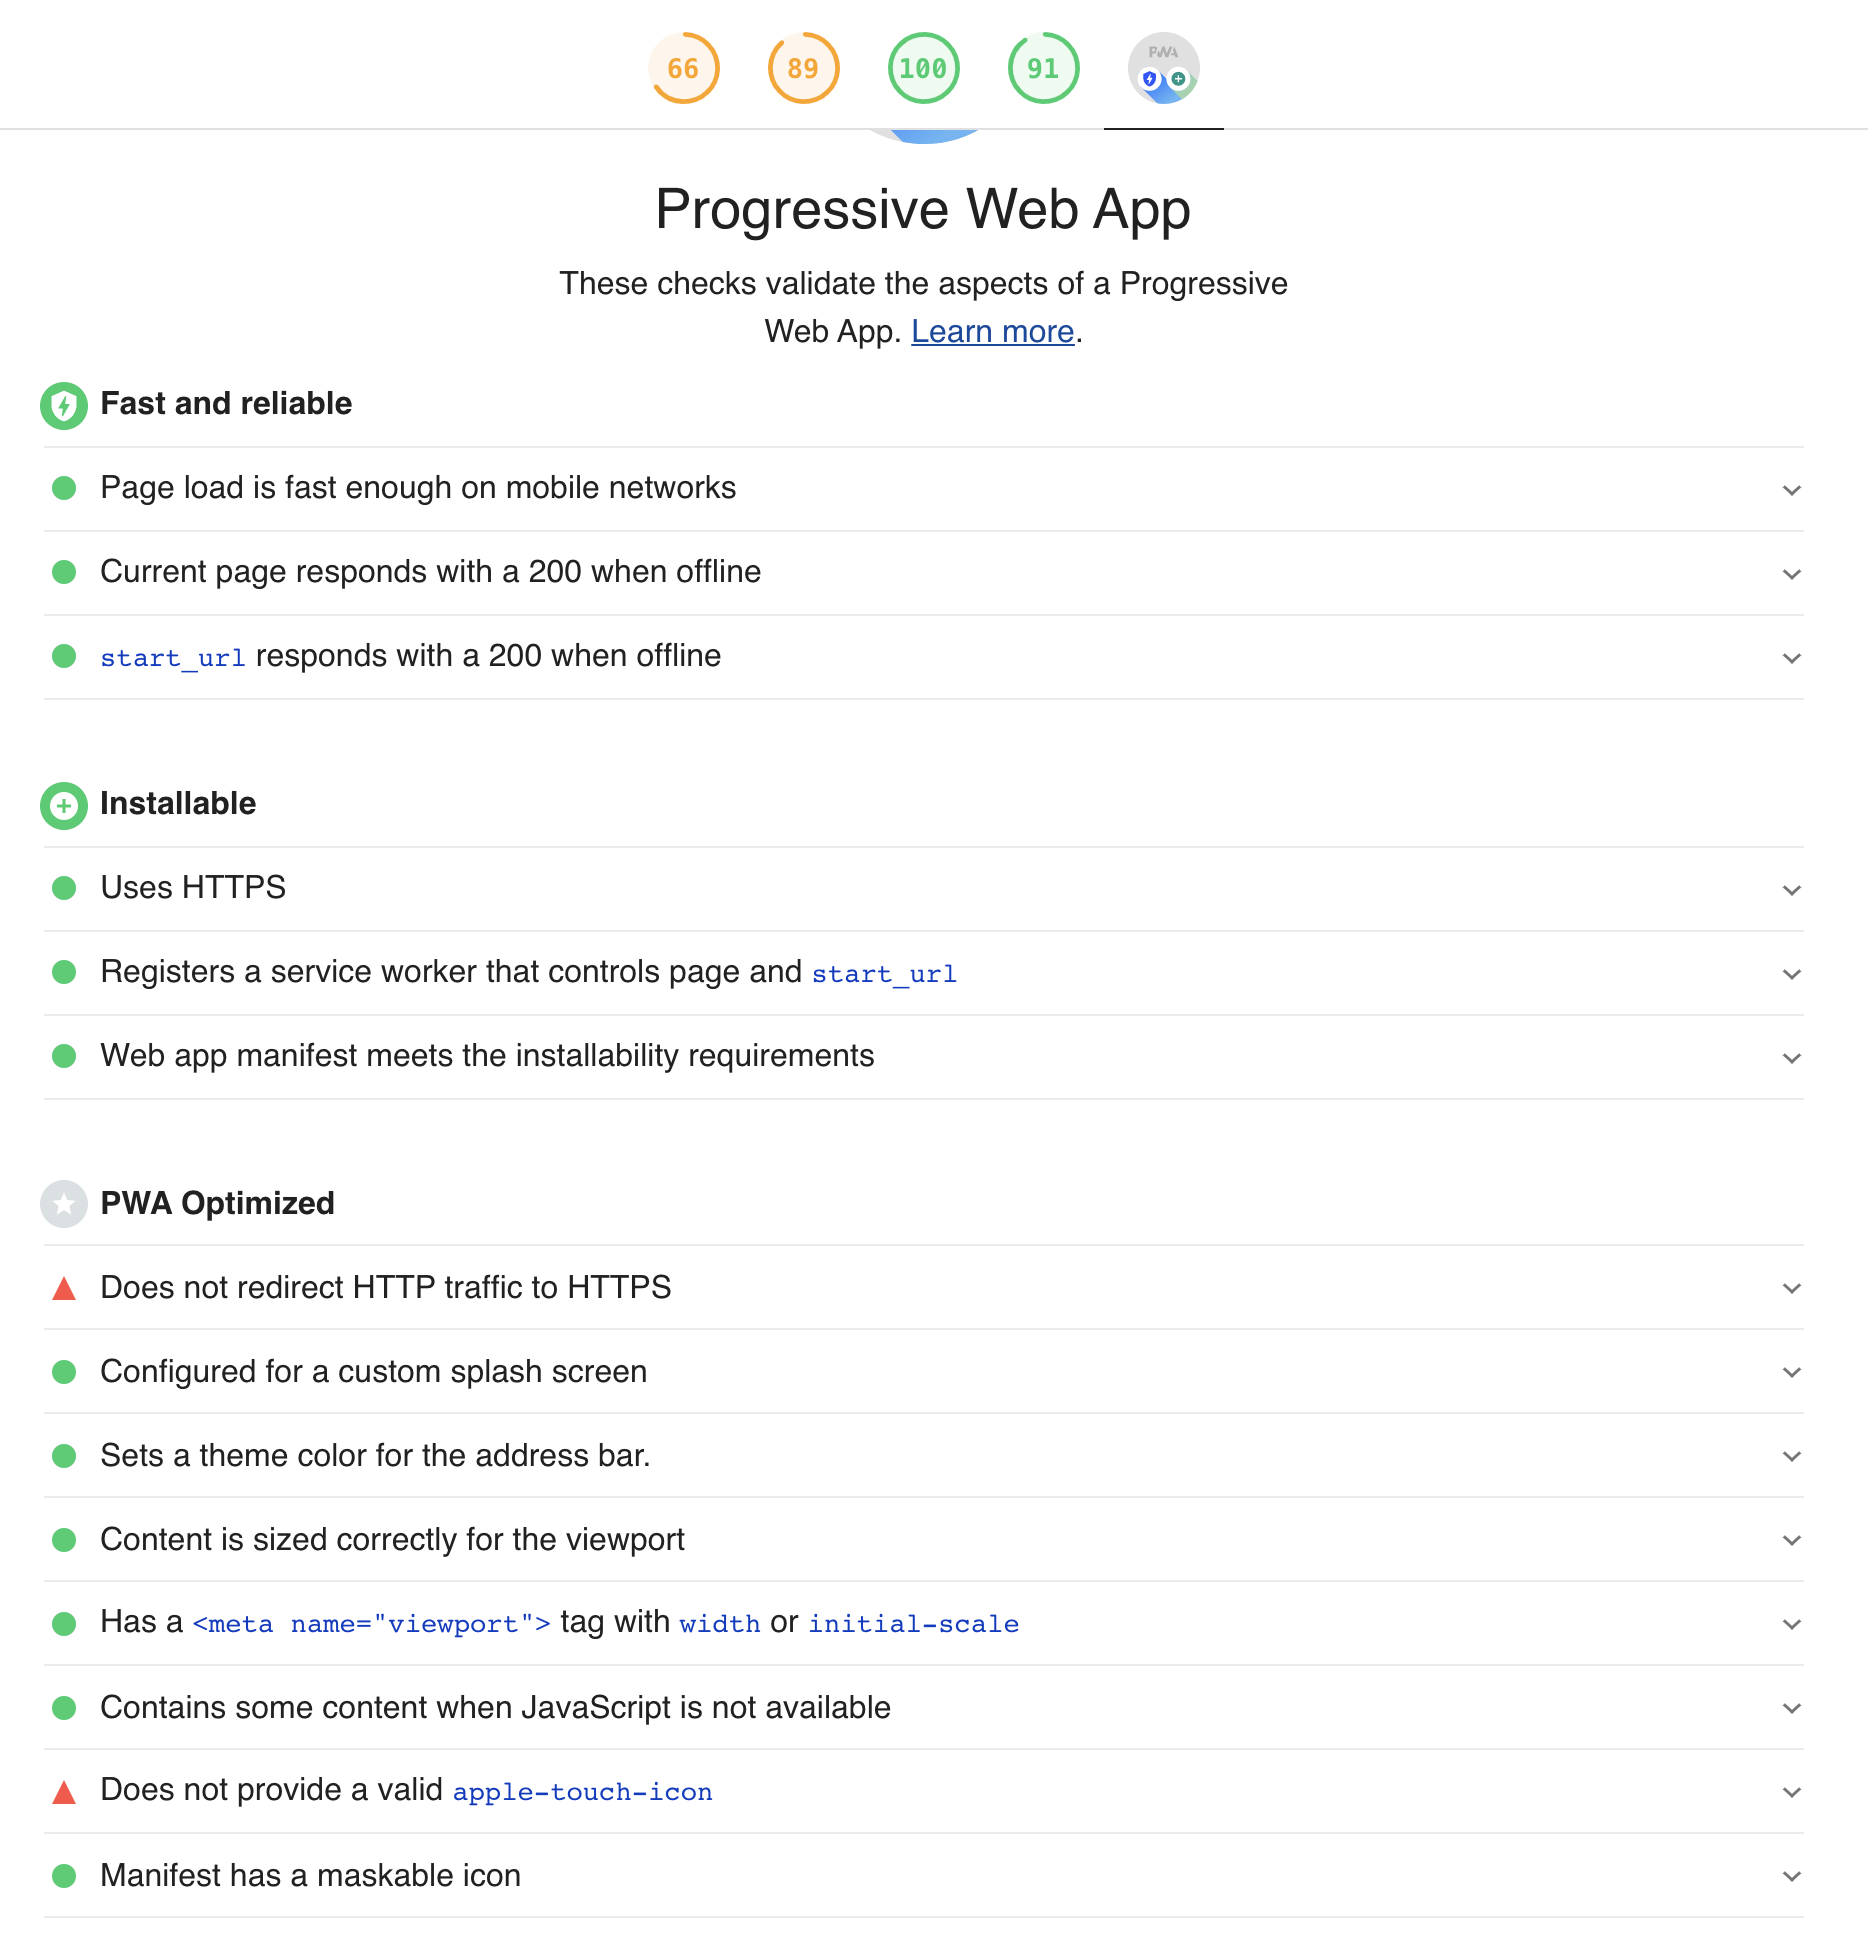Screen dimensions: 1868x1954
Task: Click the PWA Optimized star icon
Action: click(x=64, y=1205)
